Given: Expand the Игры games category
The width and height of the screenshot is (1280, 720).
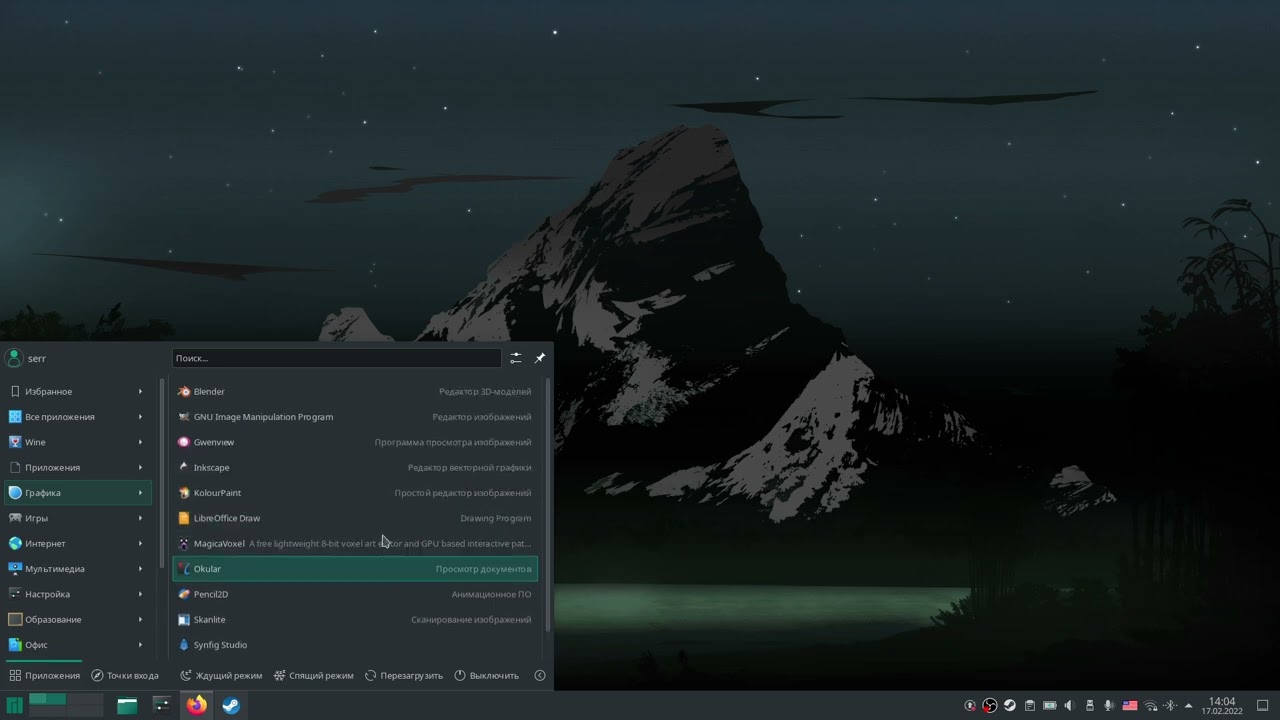Looking at the screenshot, I should coord(78,518).
